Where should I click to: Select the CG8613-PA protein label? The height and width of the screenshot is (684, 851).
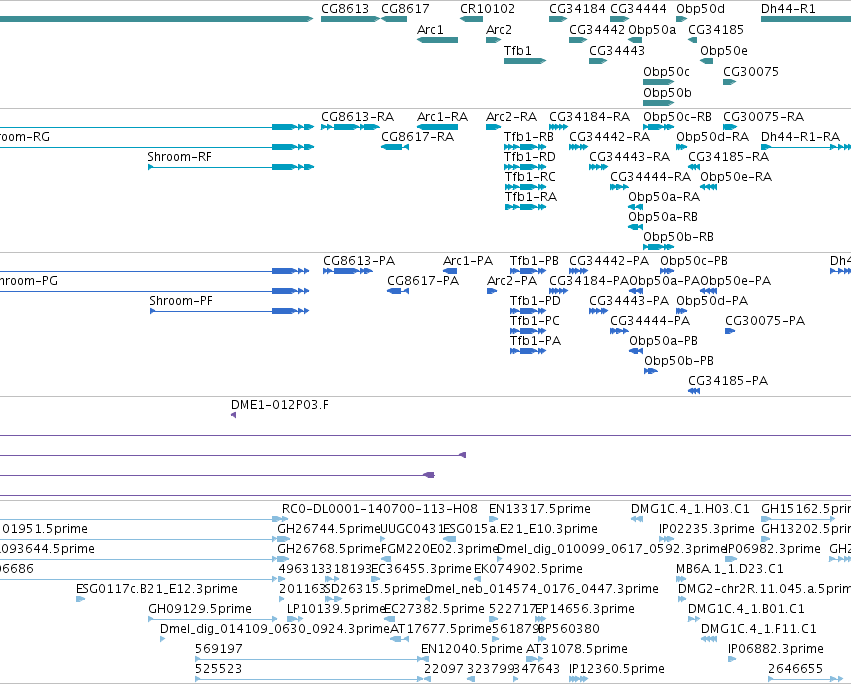359,262
